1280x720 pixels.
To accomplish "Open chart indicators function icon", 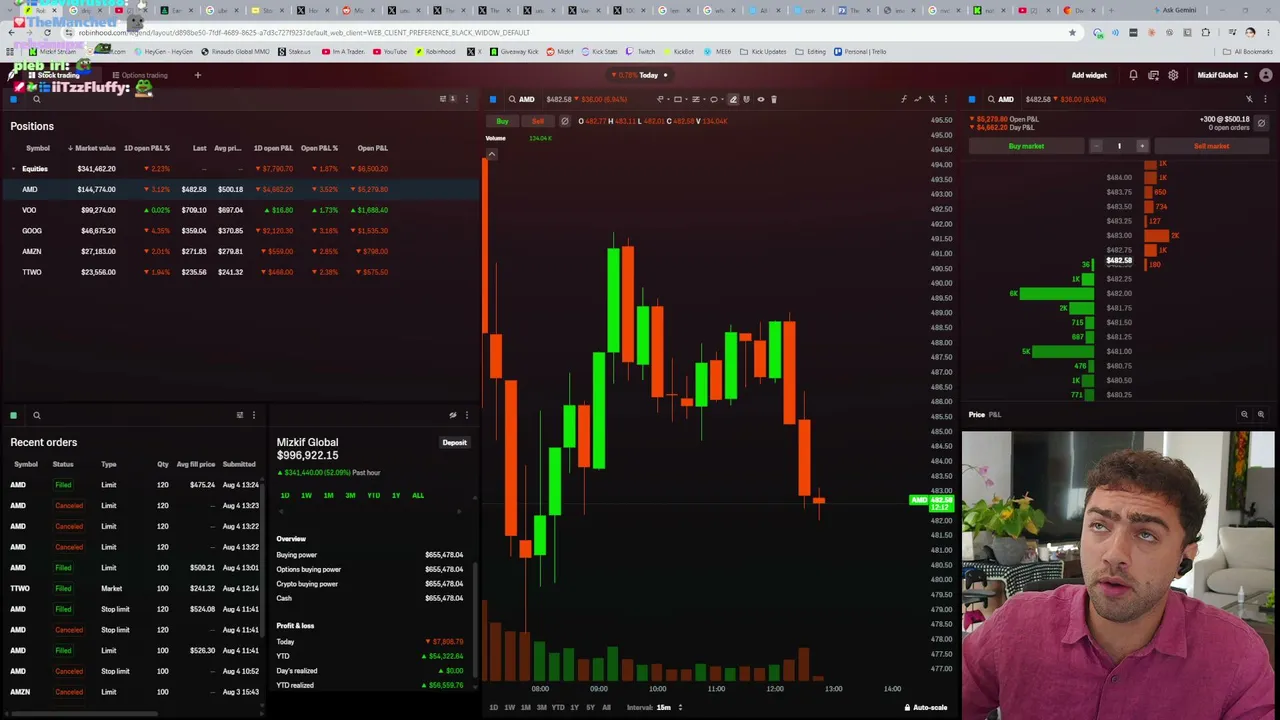I will coord(903,99).
